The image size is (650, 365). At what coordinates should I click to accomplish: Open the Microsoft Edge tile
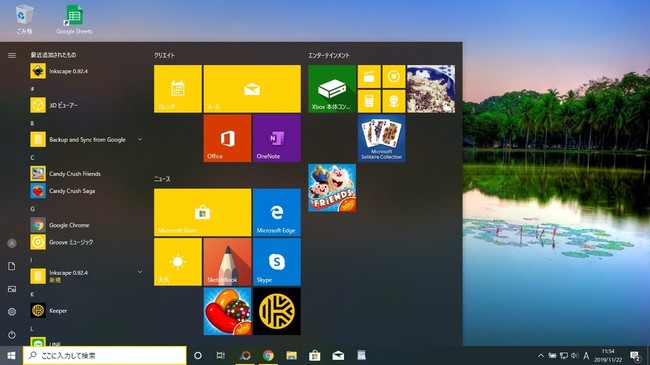coord(276,212)
